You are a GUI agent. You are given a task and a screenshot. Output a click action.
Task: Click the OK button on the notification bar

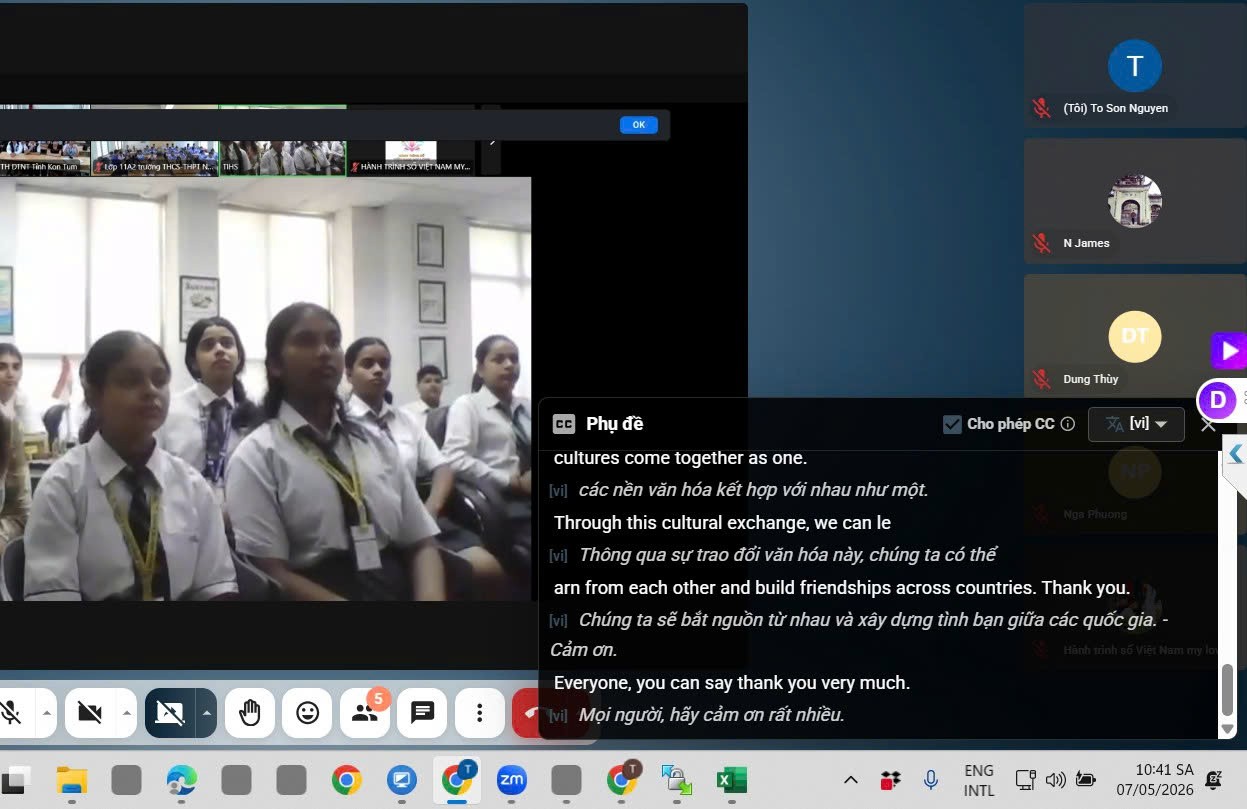pos(638,125)
